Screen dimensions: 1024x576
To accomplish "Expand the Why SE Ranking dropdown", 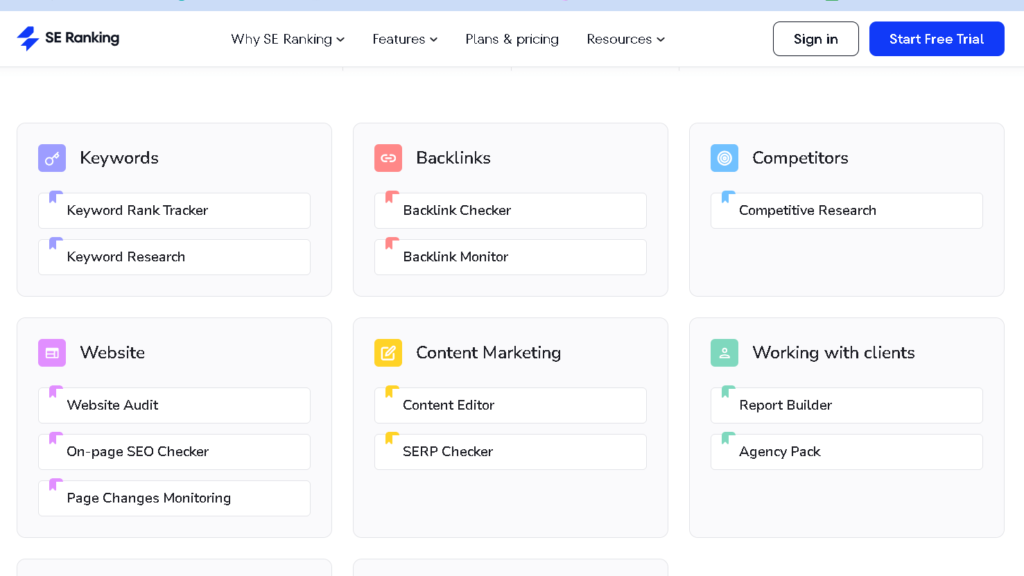I will pyautogui.click(x=287, y=39).
